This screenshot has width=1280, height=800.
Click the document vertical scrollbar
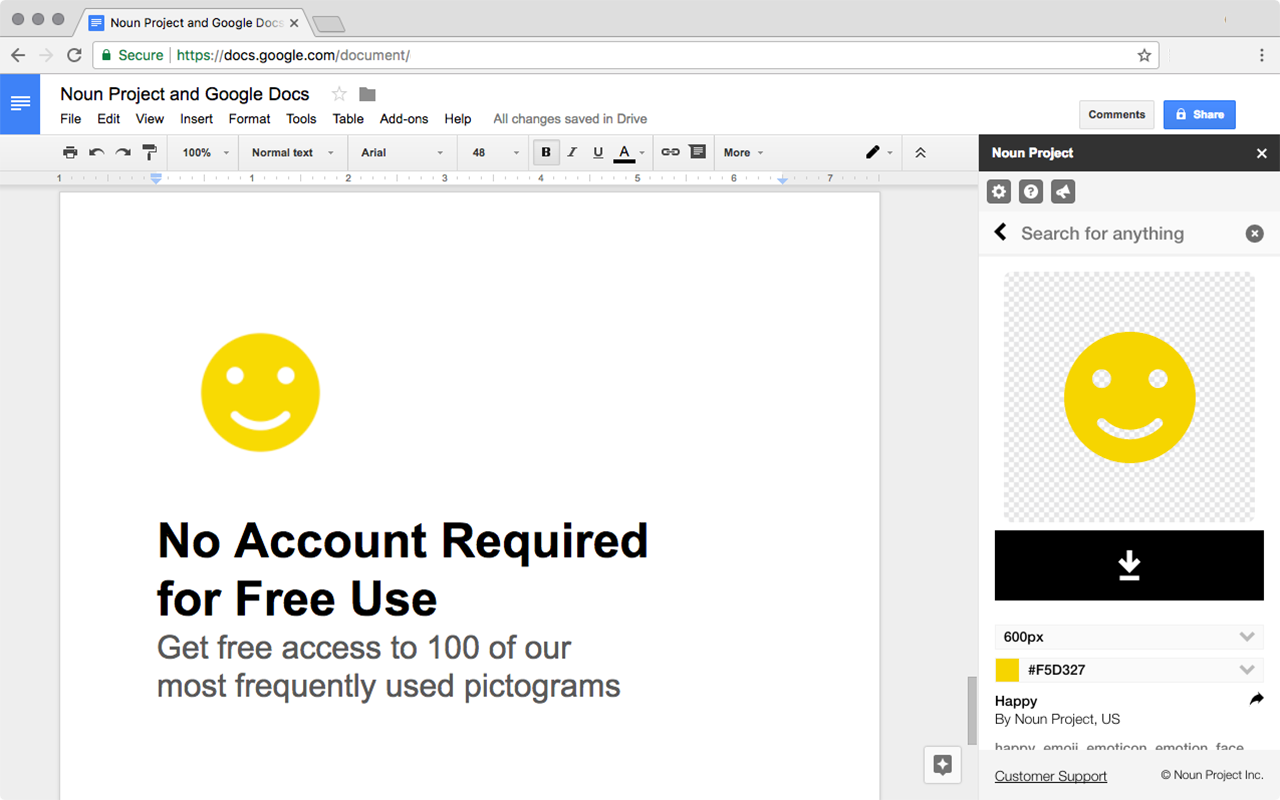tap(970, 712)
